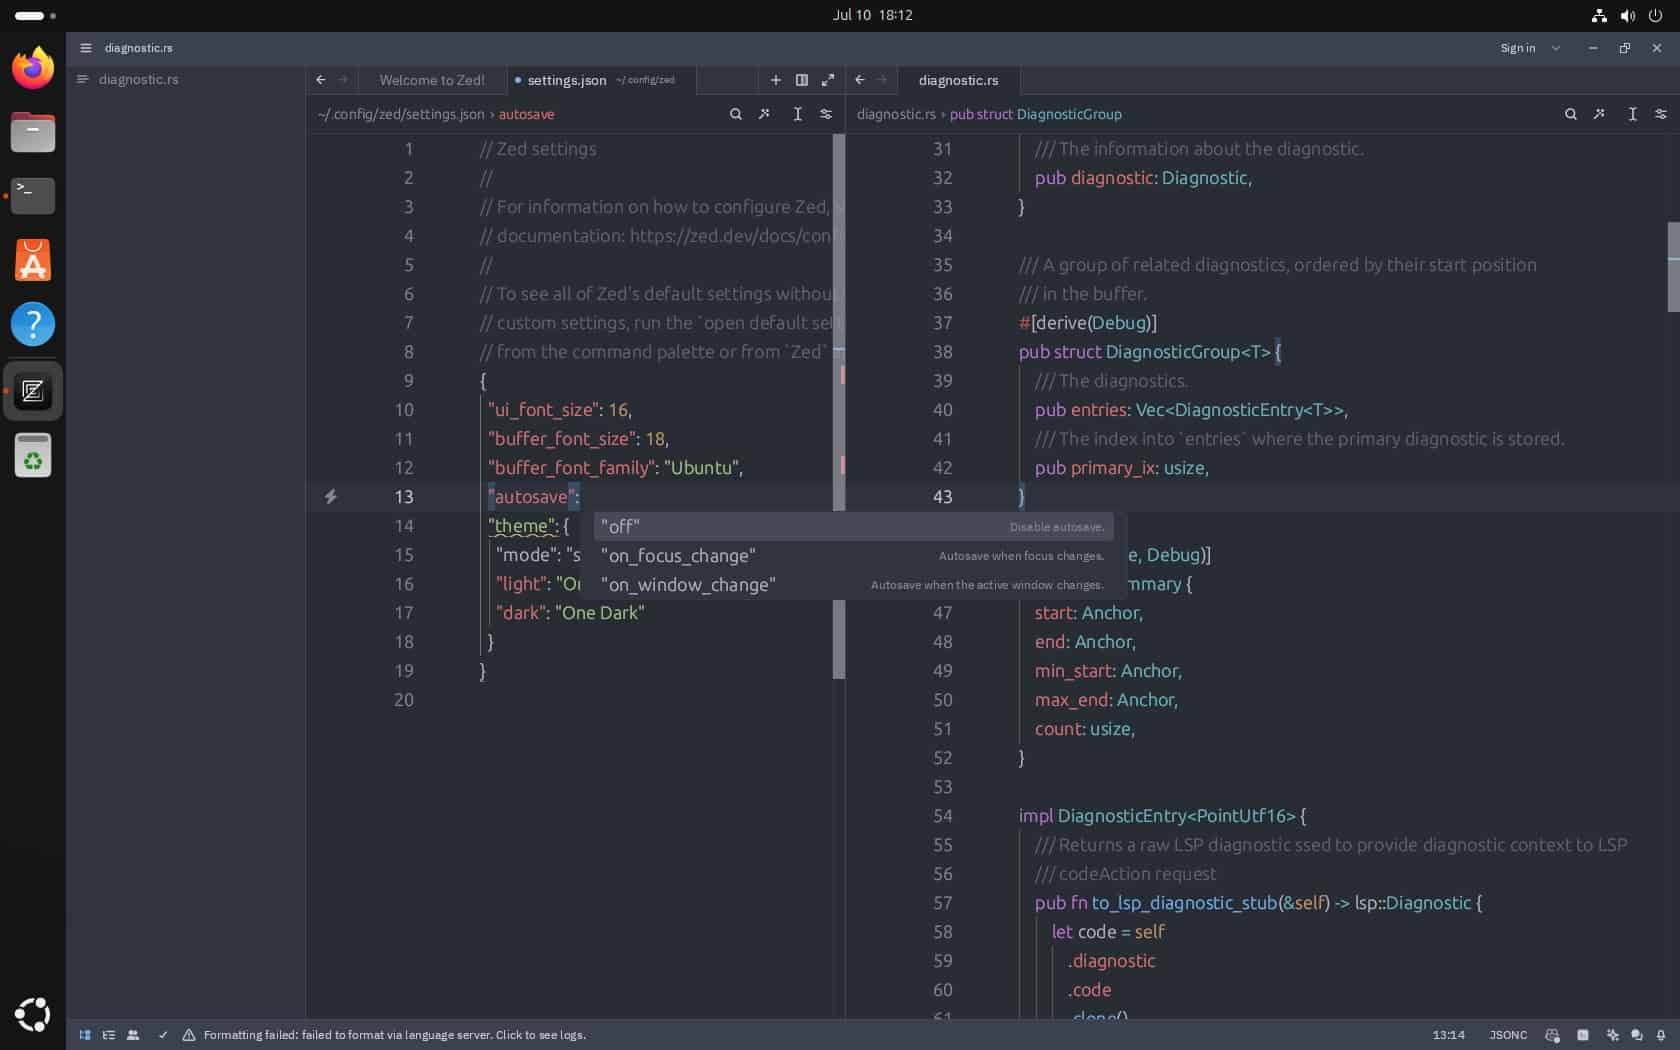Open the collaboration panel icon

[133, 1035]
